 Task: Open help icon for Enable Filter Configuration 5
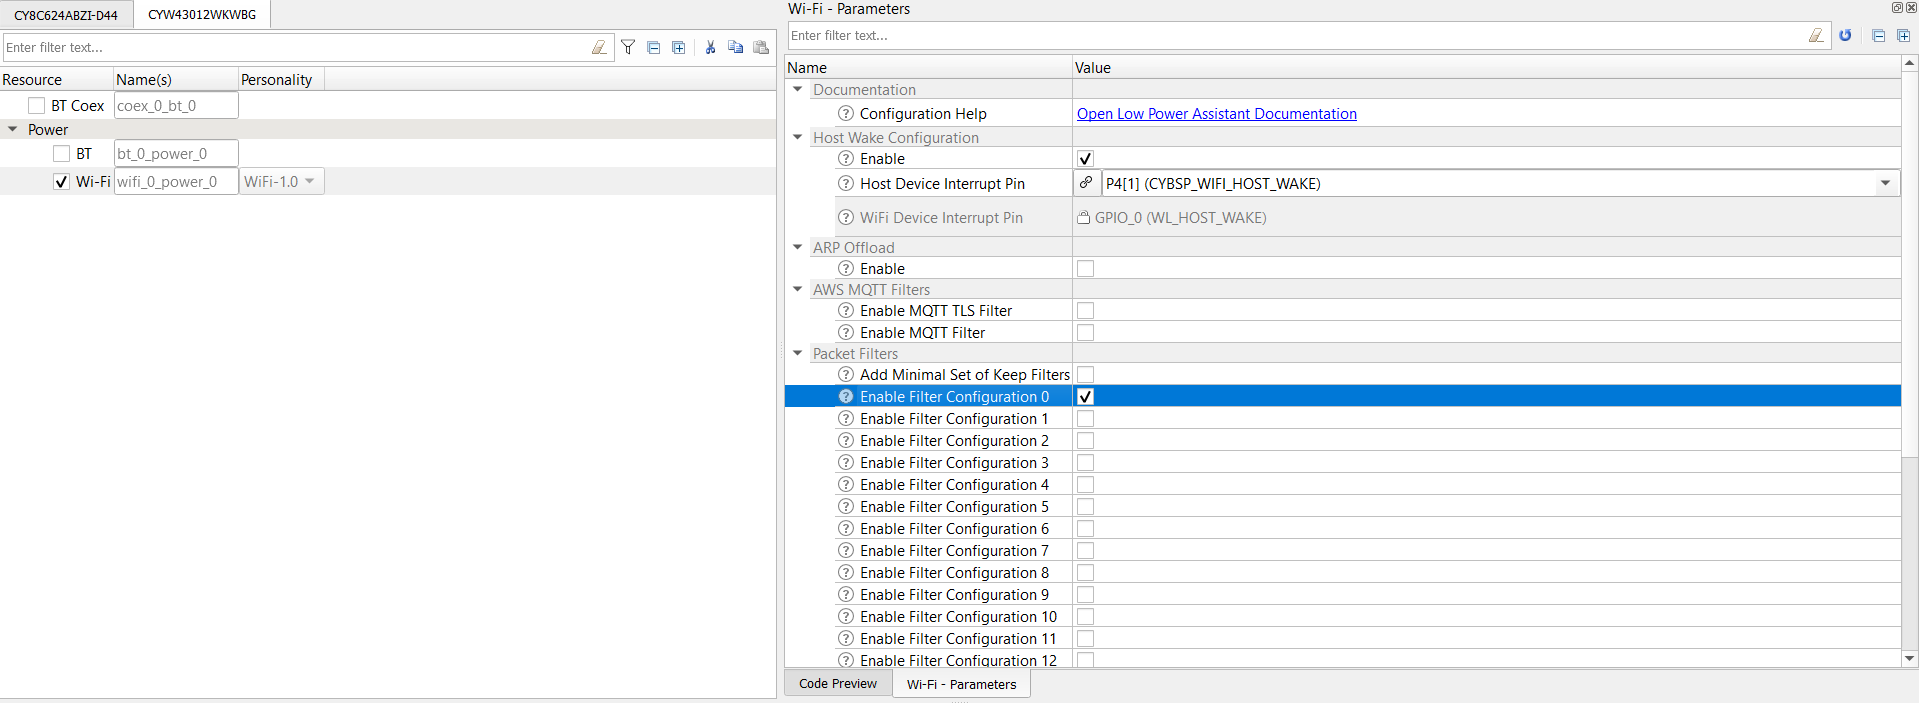[846, 506]
